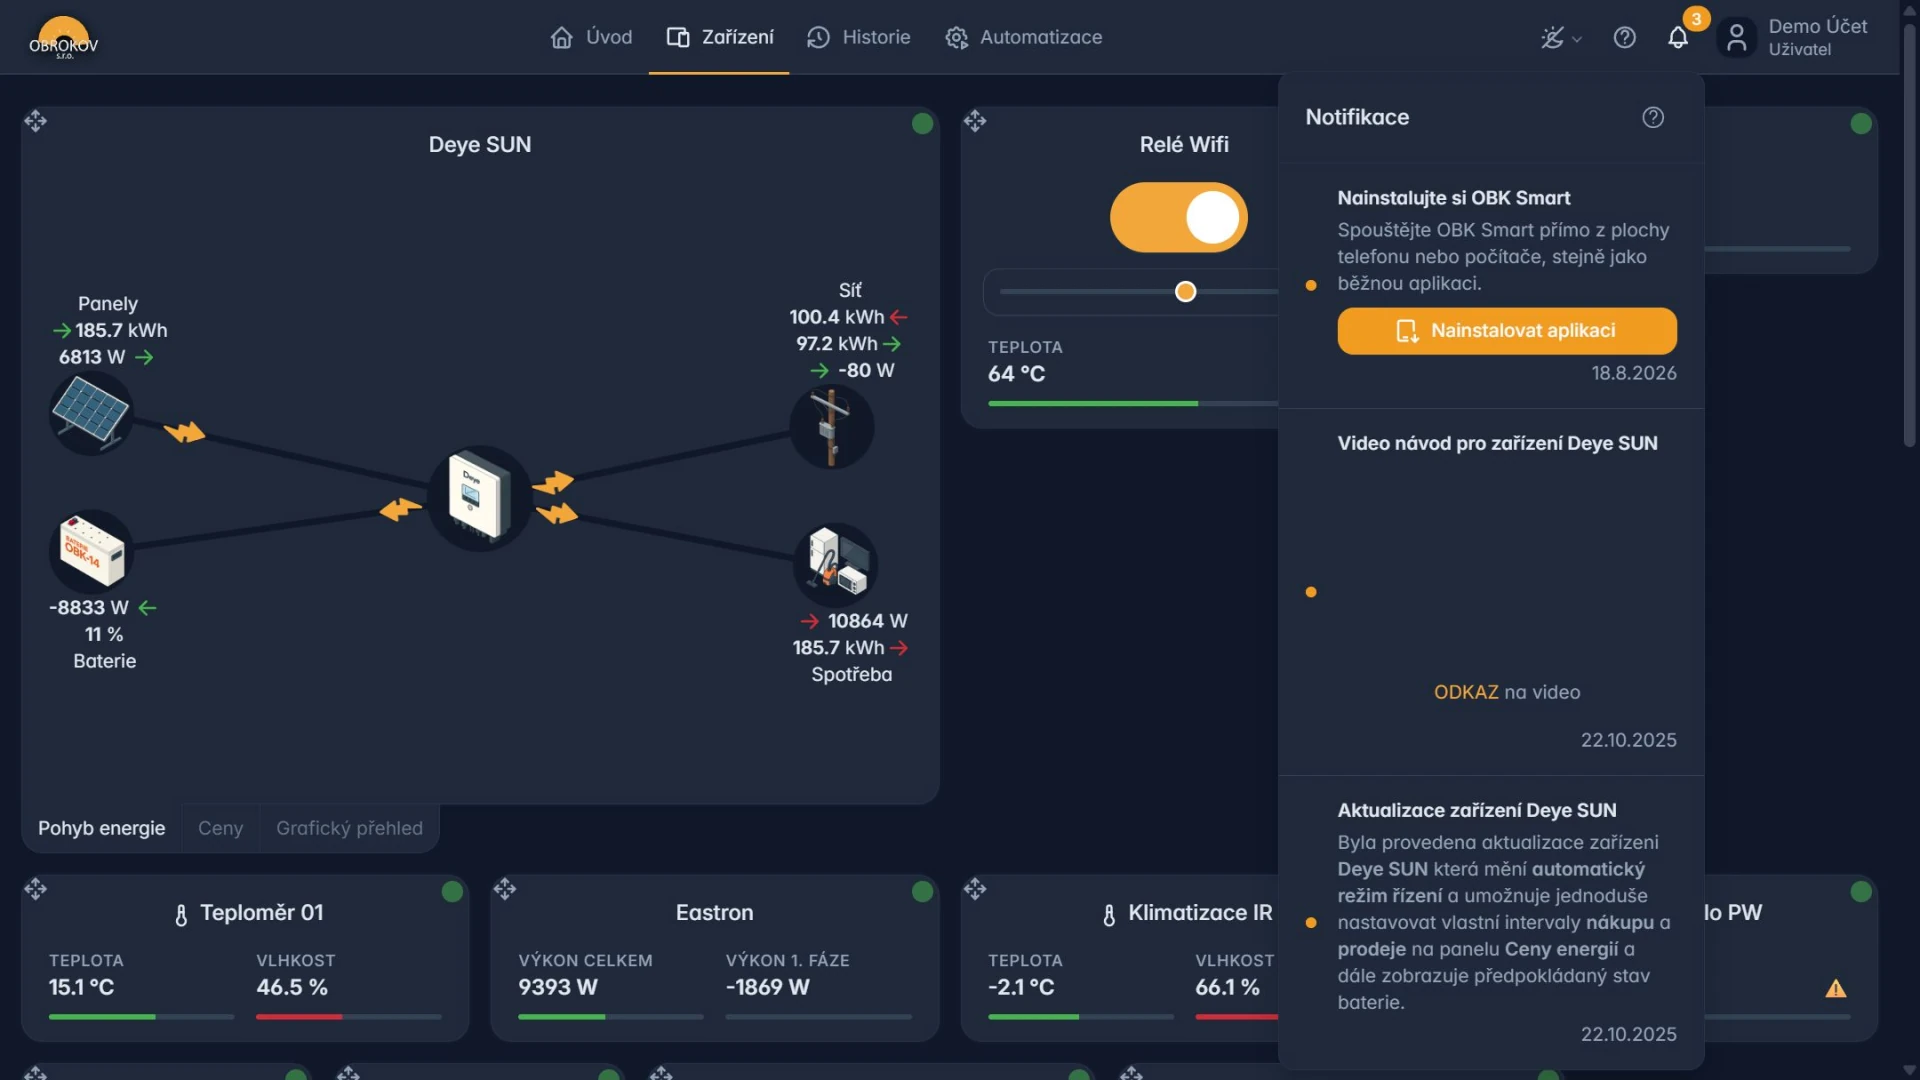The width and height of the screenshot is (1920, 1080).
Task: Click the help icon in top bar
Action: click(1625, 38)
